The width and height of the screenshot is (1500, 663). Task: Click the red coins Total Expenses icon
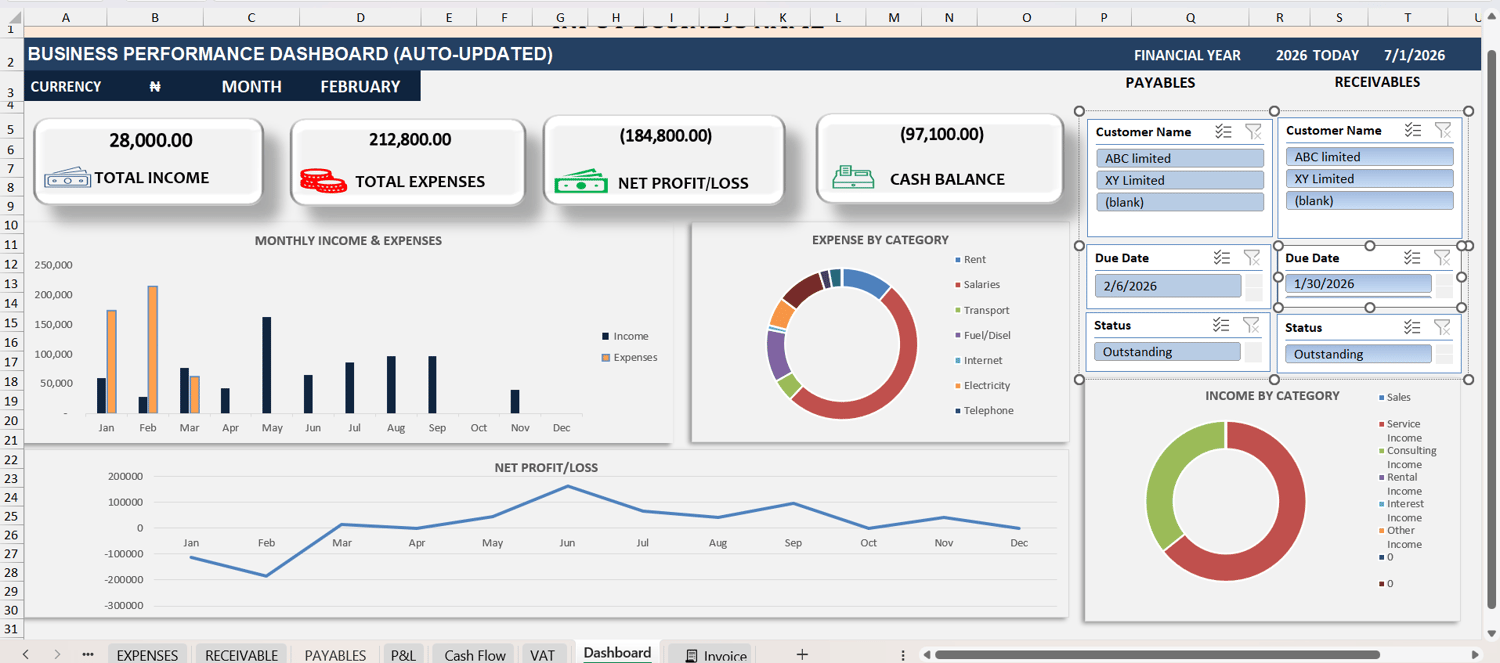(x=324, y=181)
